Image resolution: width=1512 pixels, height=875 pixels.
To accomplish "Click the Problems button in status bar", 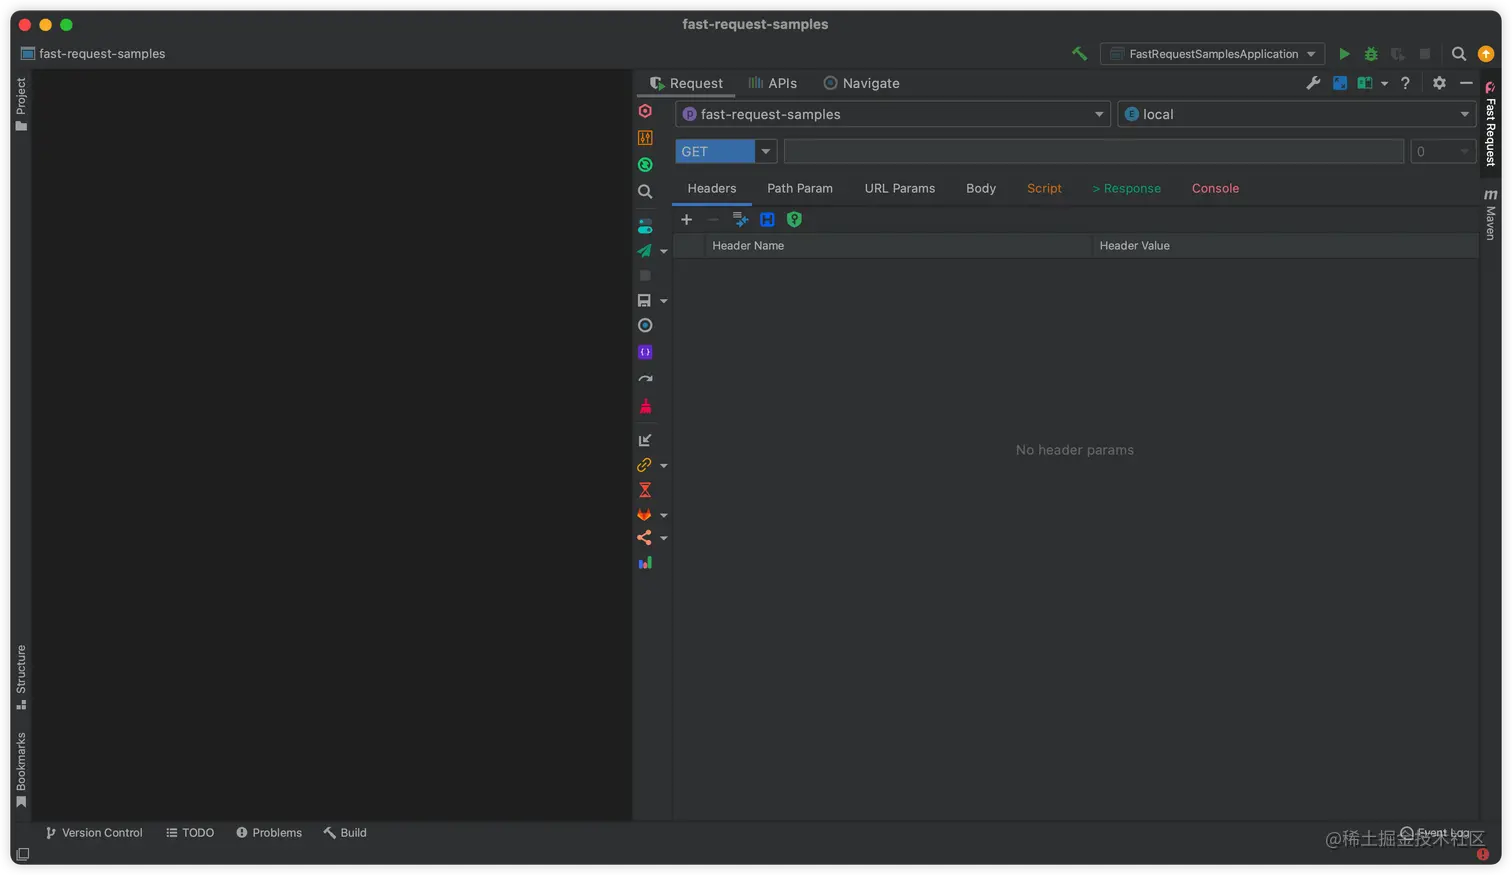I will click(271, 832).
